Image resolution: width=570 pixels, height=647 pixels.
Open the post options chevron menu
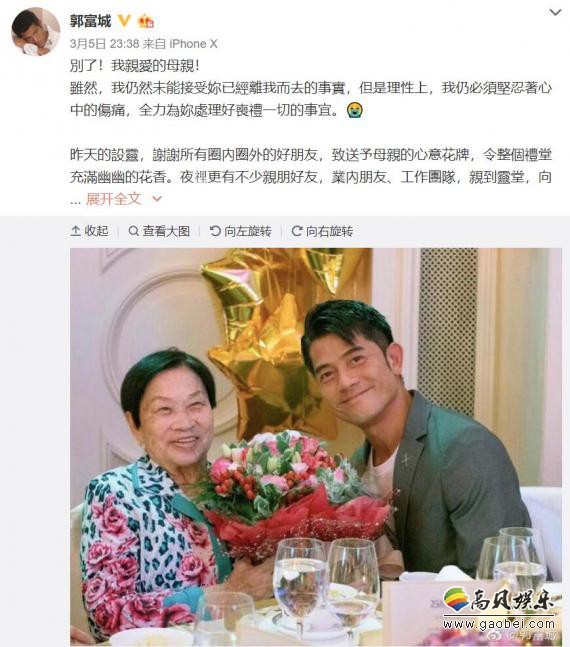(555, 12)
